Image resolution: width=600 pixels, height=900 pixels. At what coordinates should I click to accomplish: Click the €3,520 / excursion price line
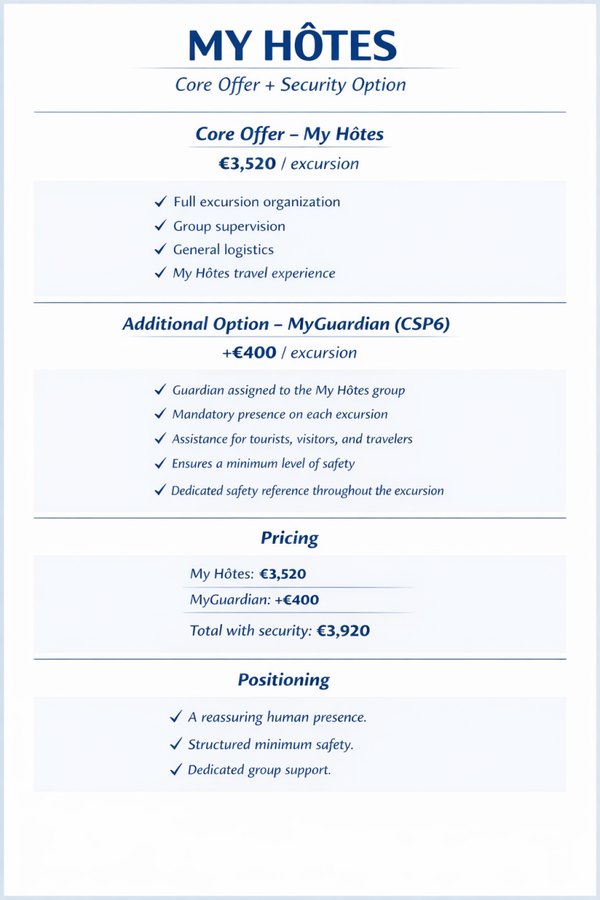[289, 164]
